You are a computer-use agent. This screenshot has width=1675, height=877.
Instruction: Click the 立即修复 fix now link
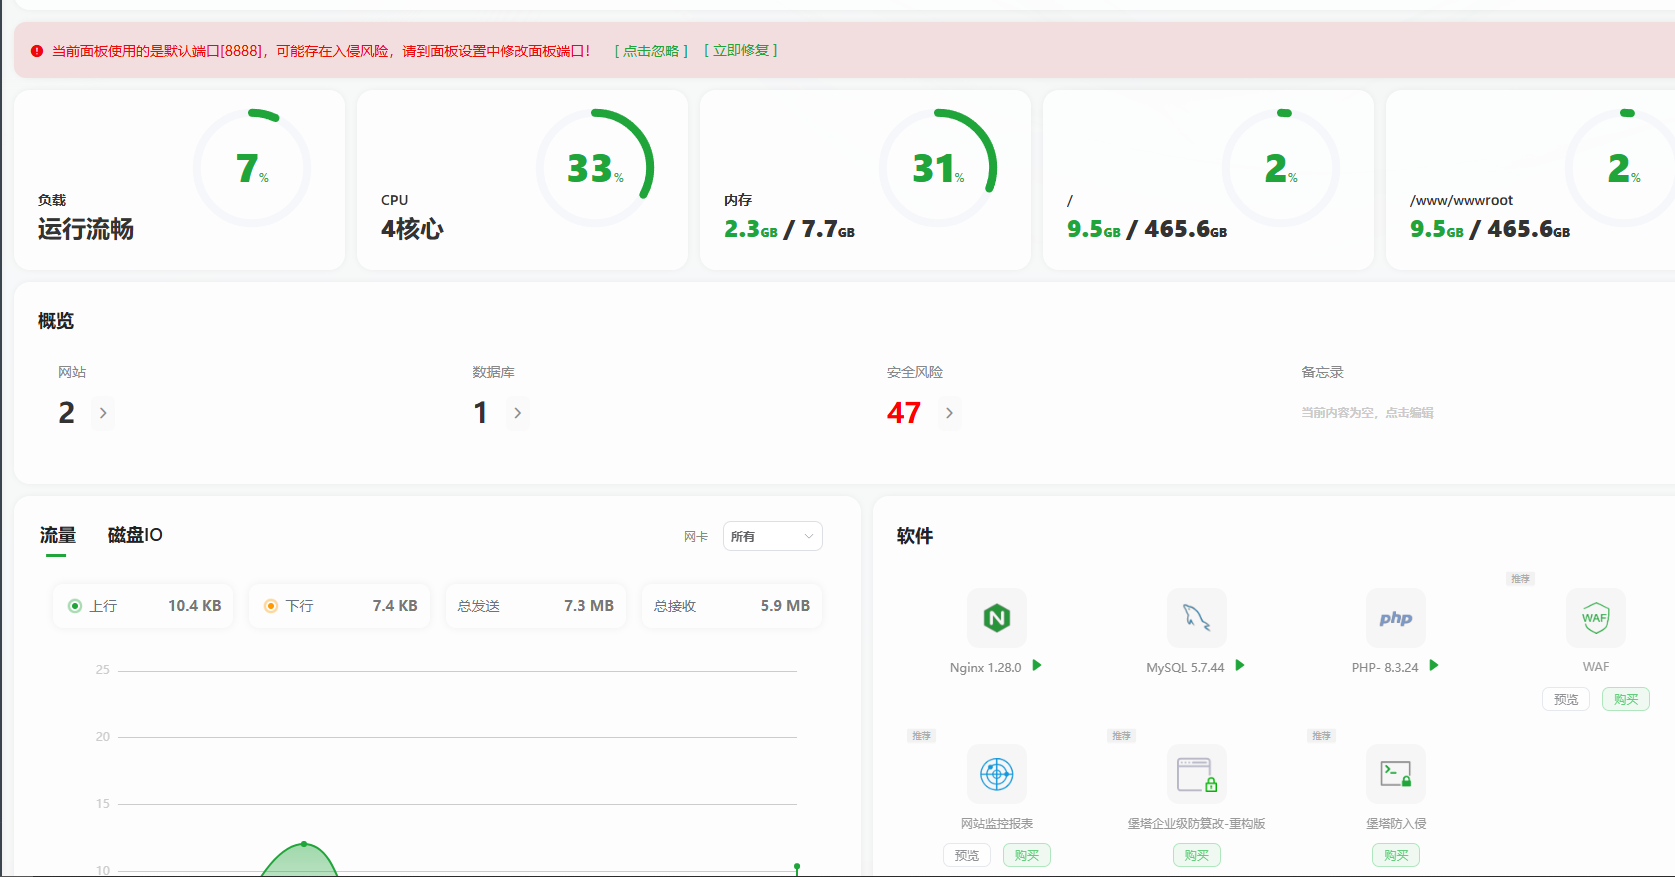tap(741, 51)
